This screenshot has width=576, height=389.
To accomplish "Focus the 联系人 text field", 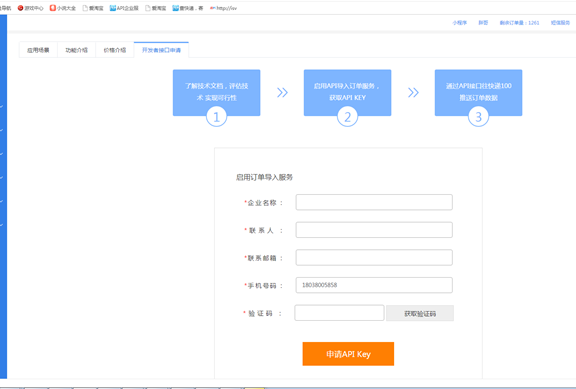I will pos(374,230).
